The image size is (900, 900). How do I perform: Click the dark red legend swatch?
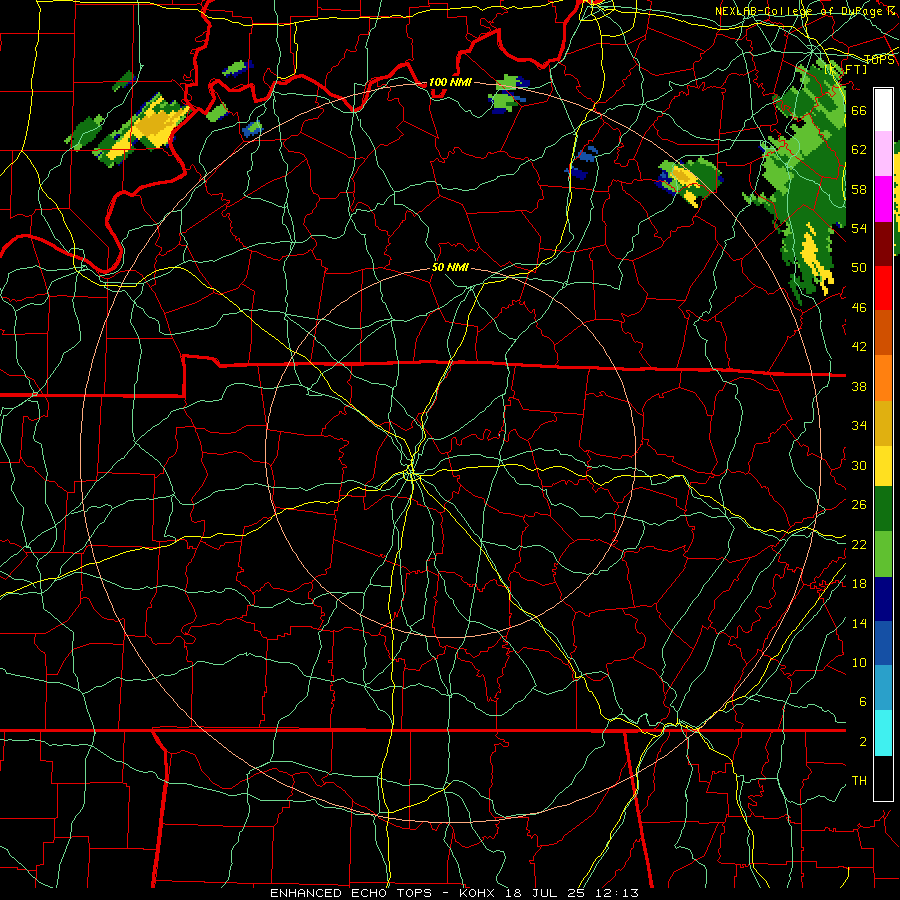pos(883,244)
